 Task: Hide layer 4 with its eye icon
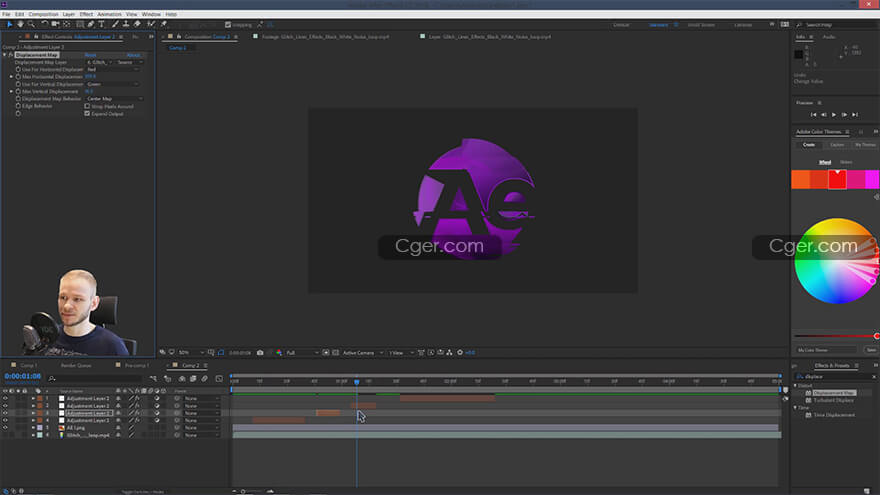(5, 420)
